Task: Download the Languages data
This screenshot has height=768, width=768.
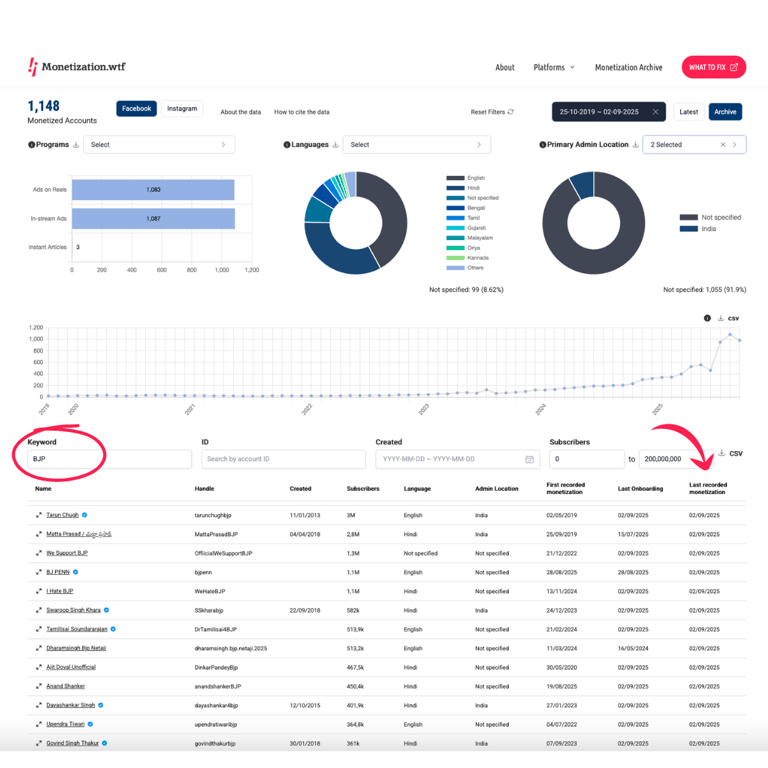Action: coord(336,144)
